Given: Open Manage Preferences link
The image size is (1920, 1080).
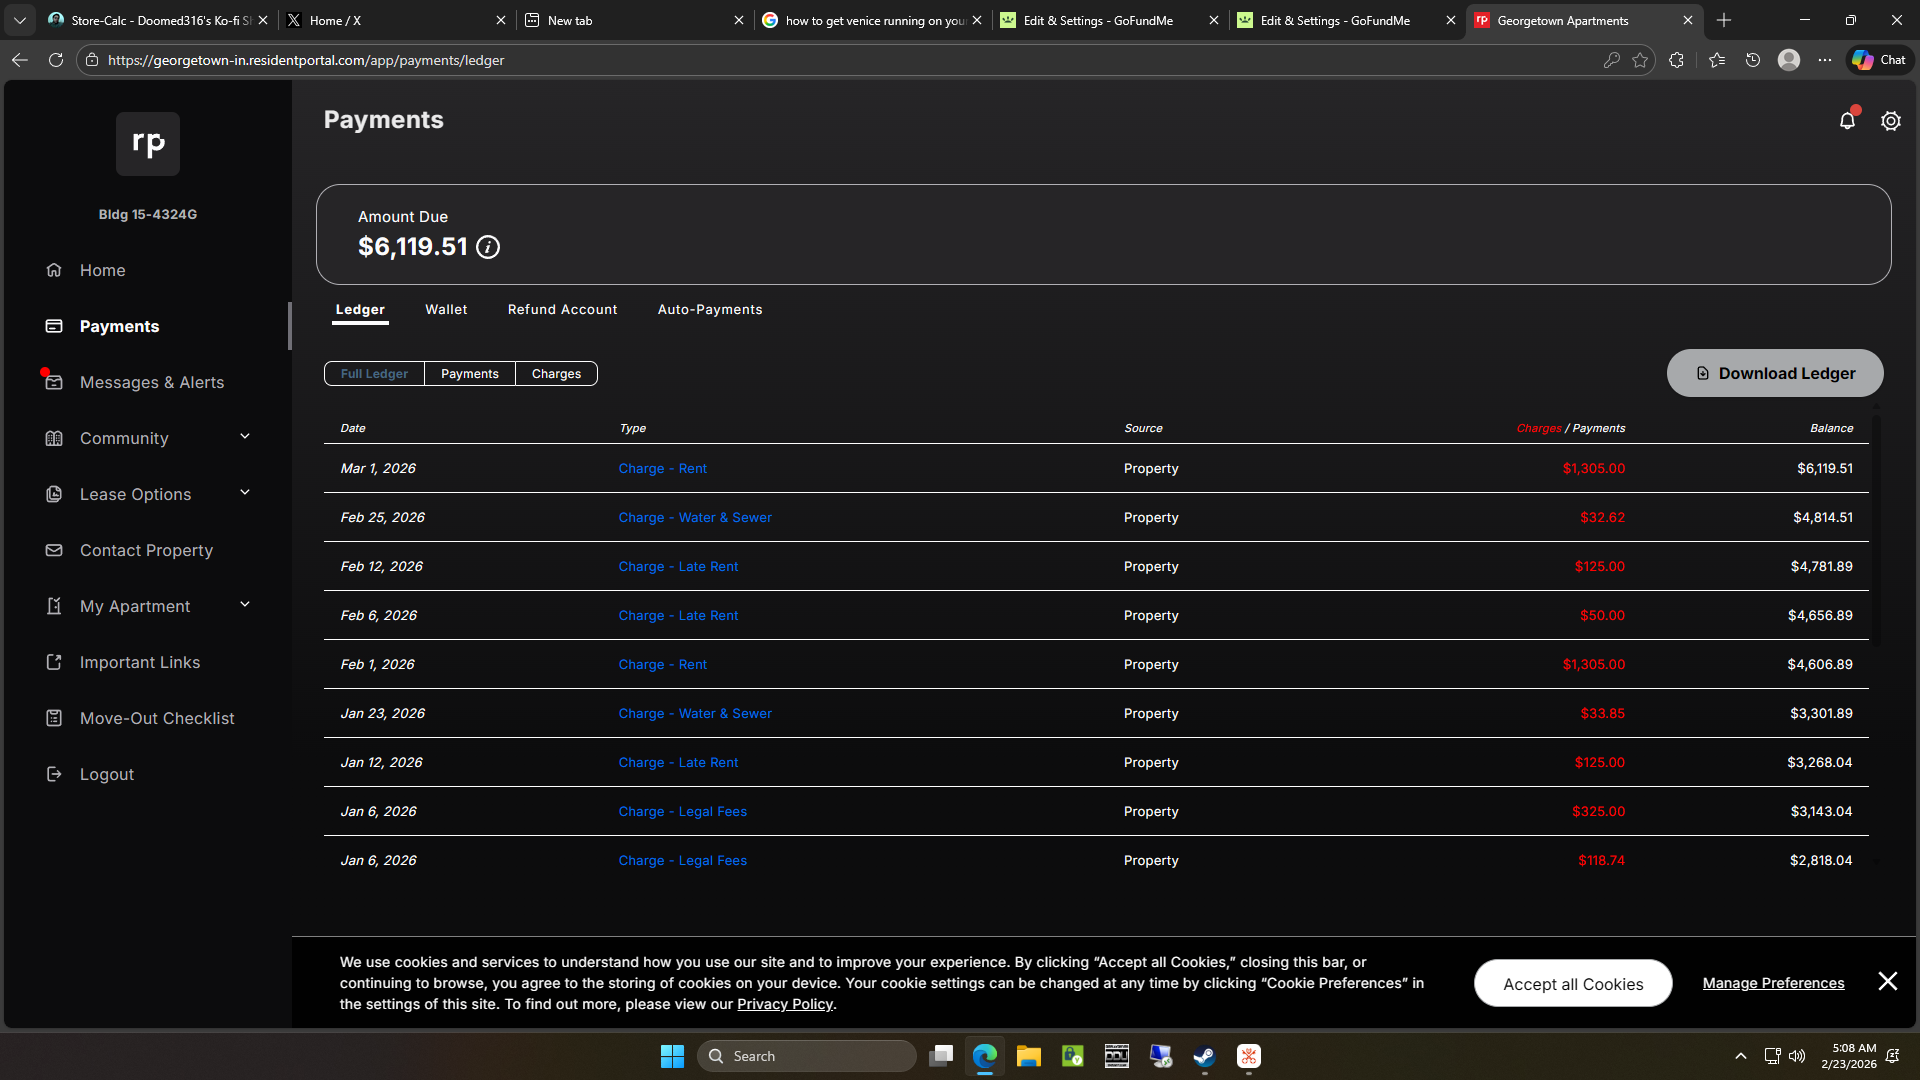Looking at the screenshot, I should [x=1773, y=983].
